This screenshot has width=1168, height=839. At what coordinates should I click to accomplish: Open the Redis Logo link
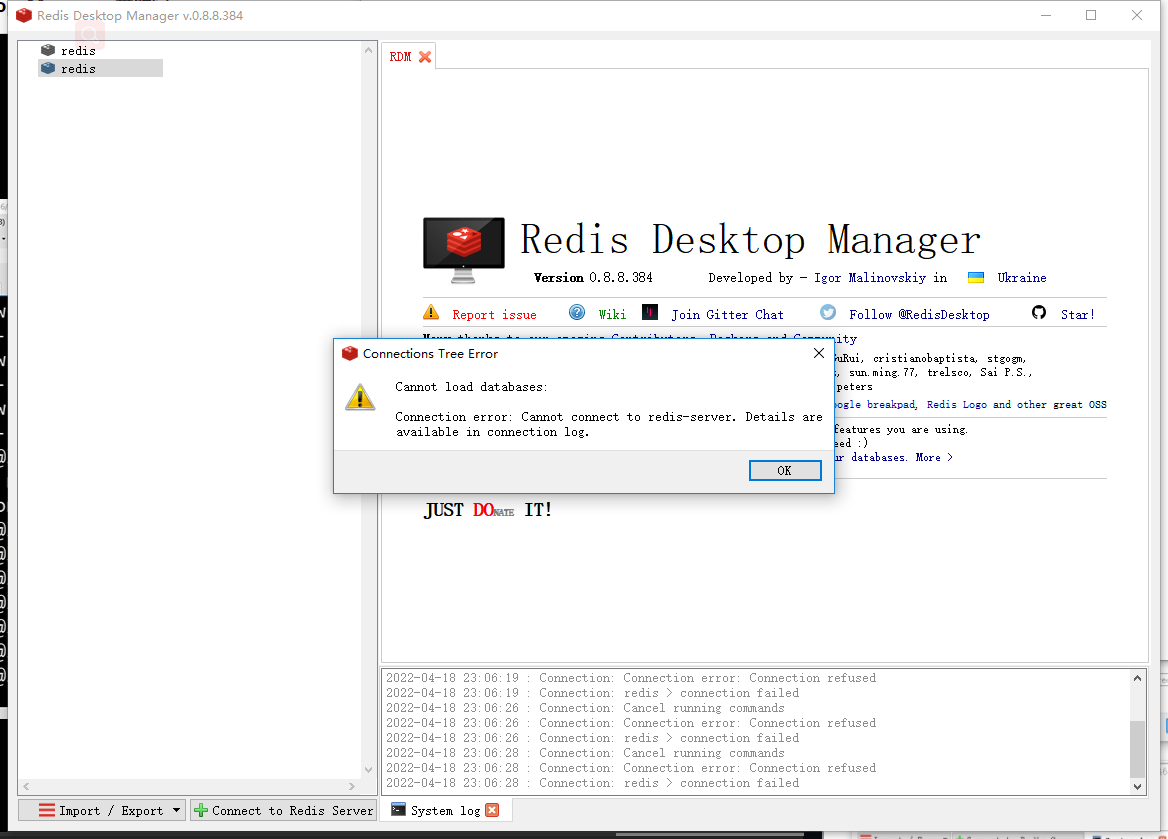click(956, 405)
